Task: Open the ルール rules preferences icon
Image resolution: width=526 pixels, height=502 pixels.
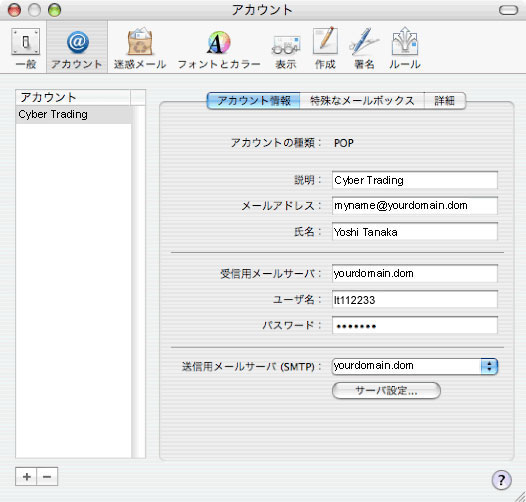Action: tap(405, 49)
